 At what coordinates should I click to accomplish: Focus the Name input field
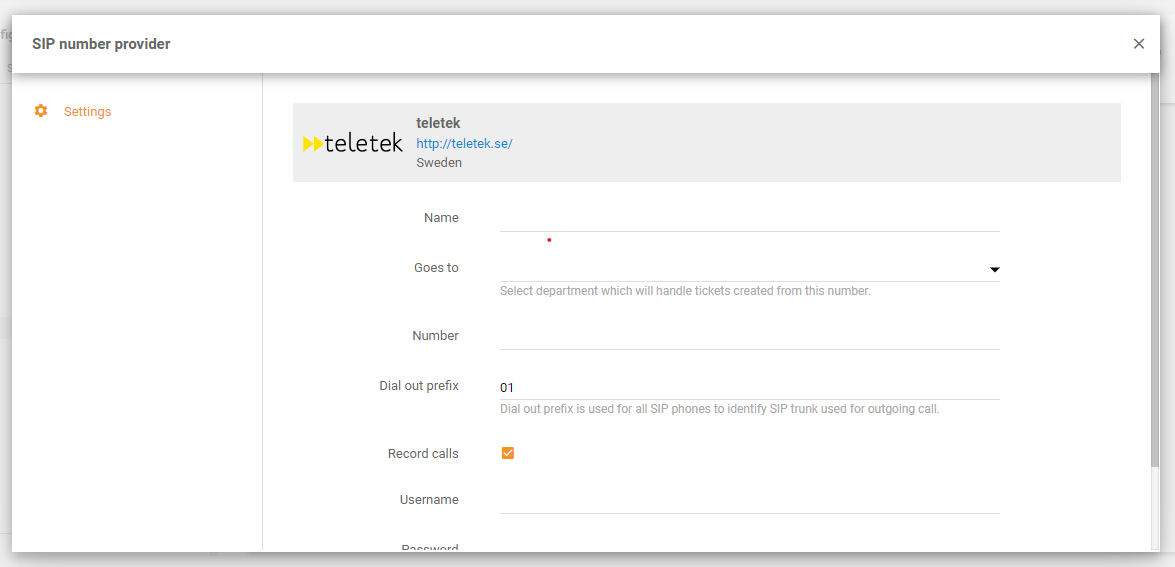[749, 218]
